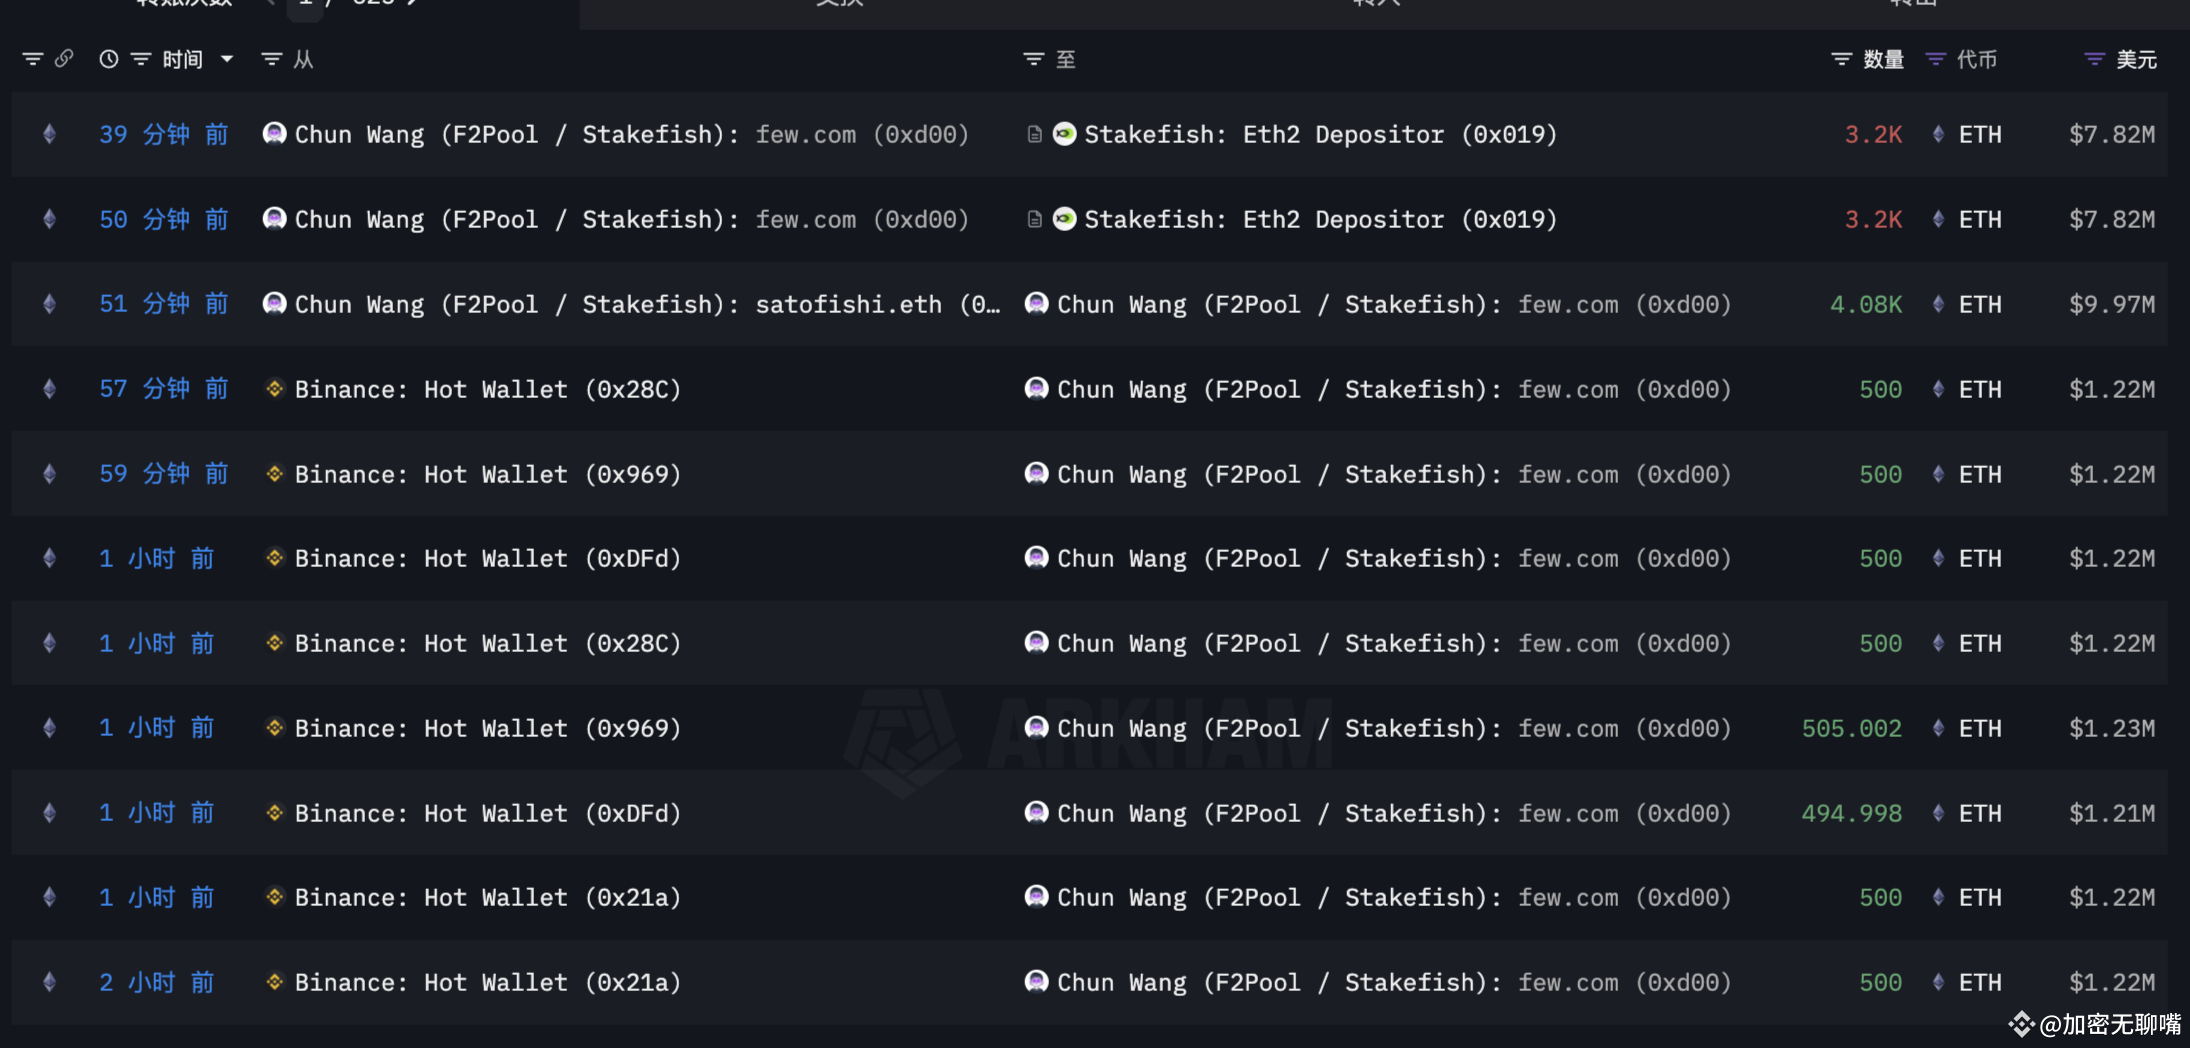Click the clock icon in the time column header
Screen dimensions: 2190x1048
(109, 59)
